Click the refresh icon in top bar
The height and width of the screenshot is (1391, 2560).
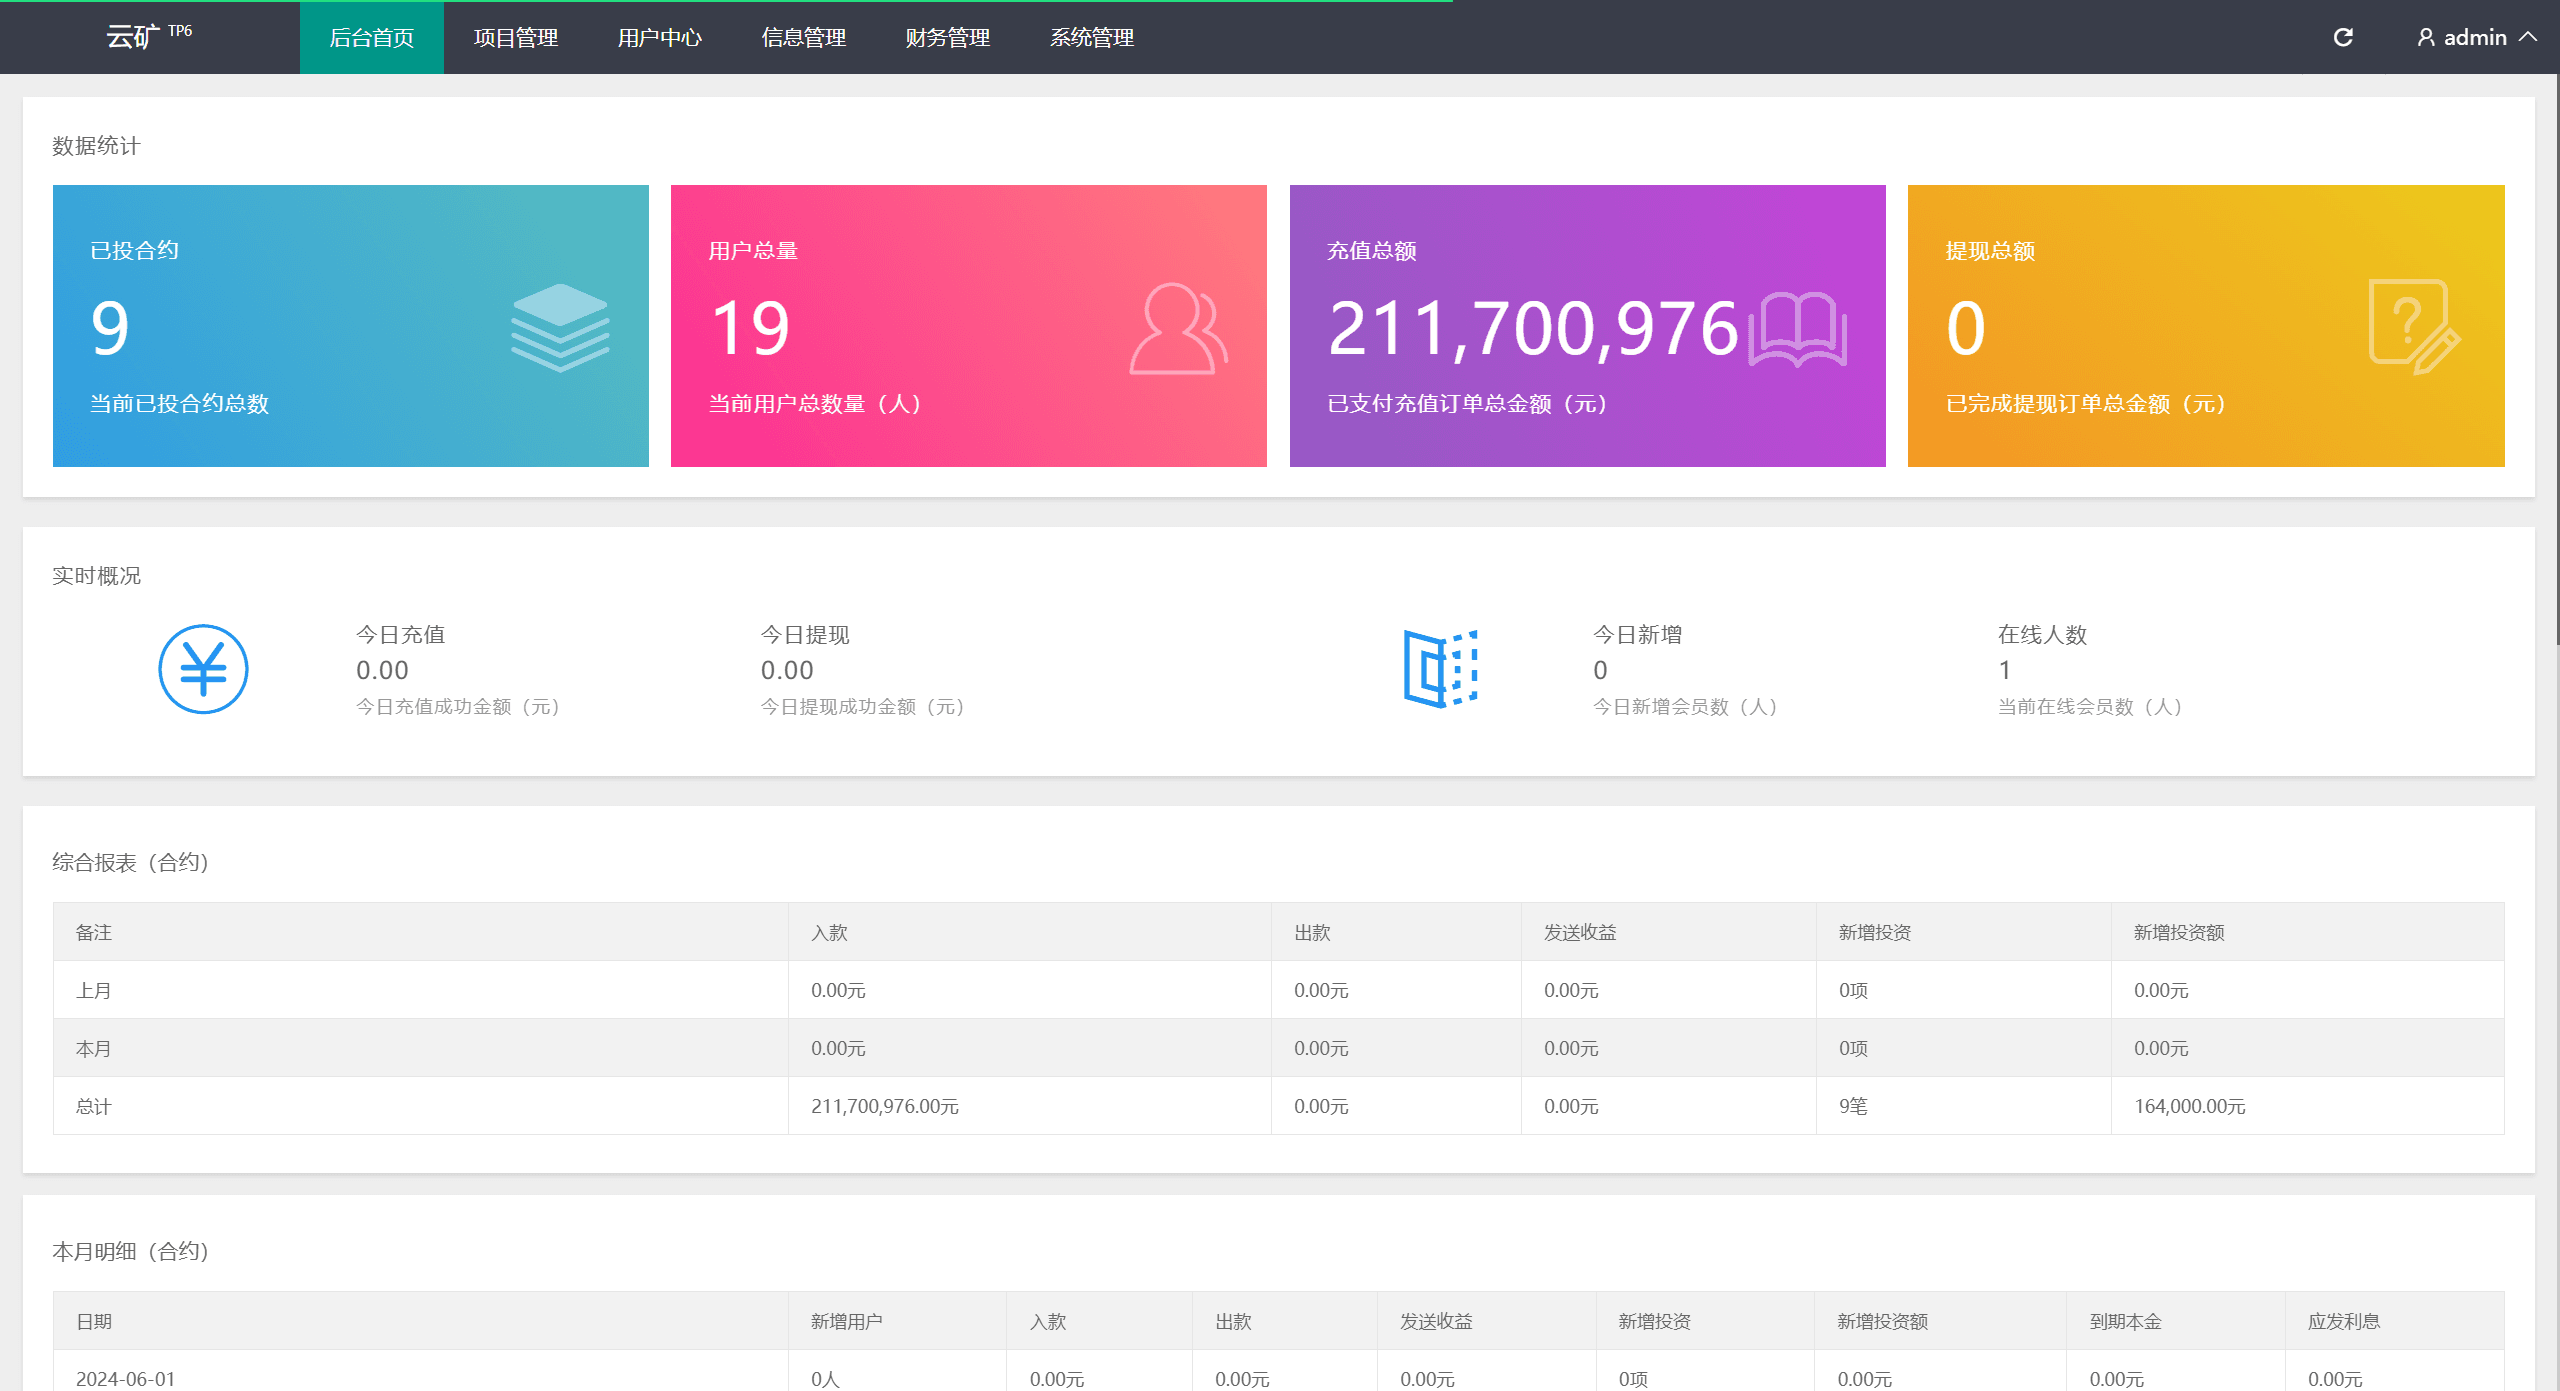pos(2343,38)
